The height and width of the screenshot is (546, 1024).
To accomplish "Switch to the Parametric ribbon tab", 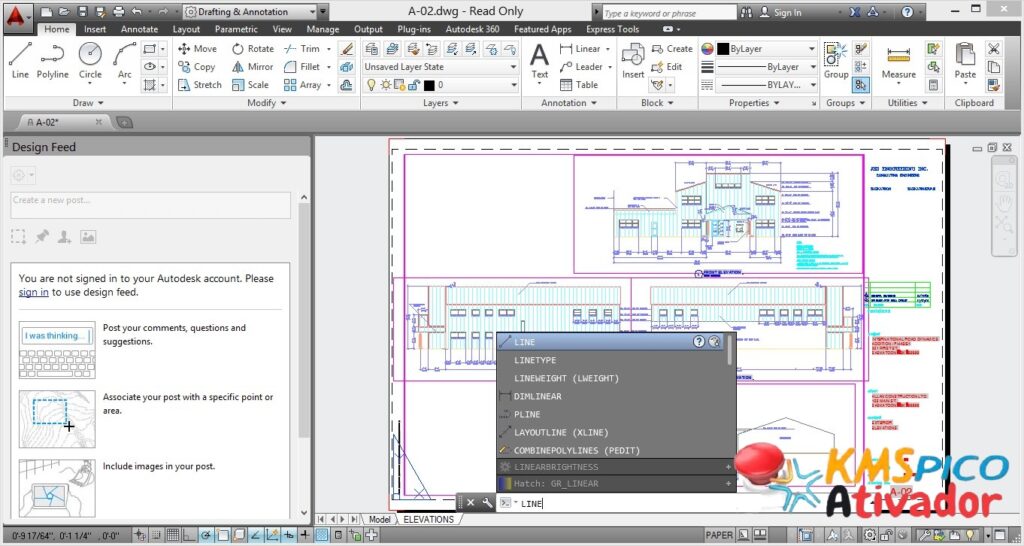I will [x=236, y=29].
